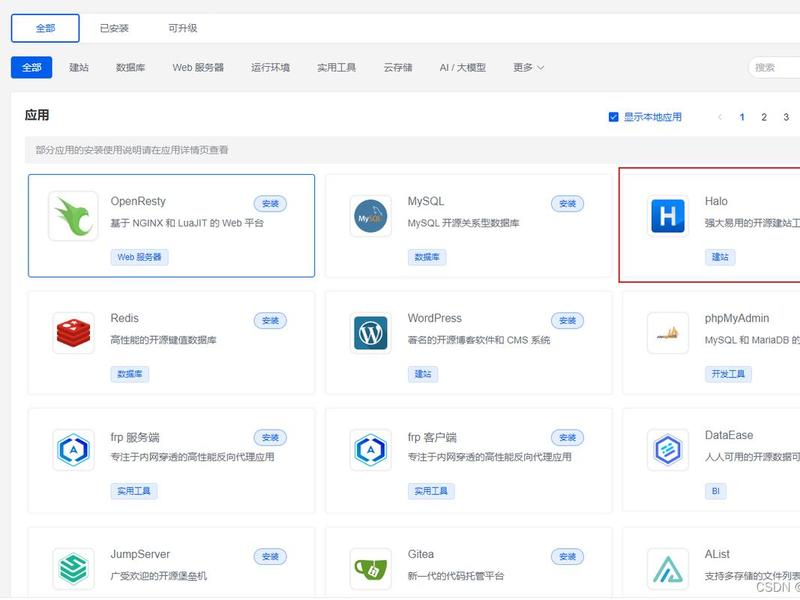Switch to the 可升级 tab
Screen dimensions: 800x600
(183, 28)
